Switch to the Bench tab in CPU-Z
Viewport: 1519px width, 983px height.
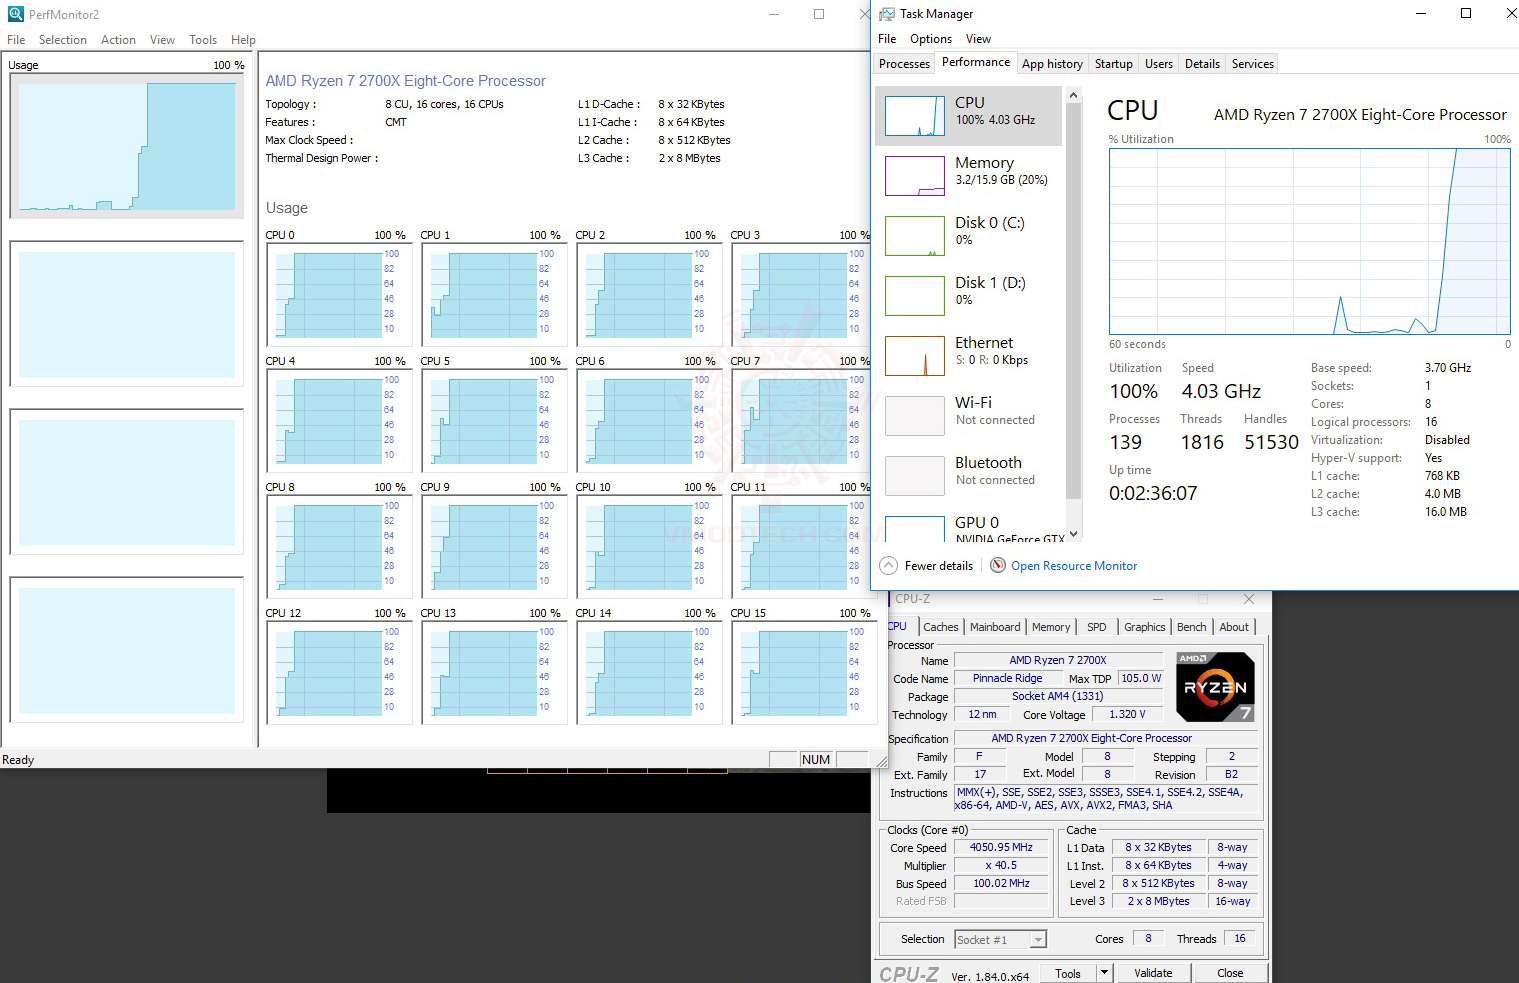point(1191,627)
